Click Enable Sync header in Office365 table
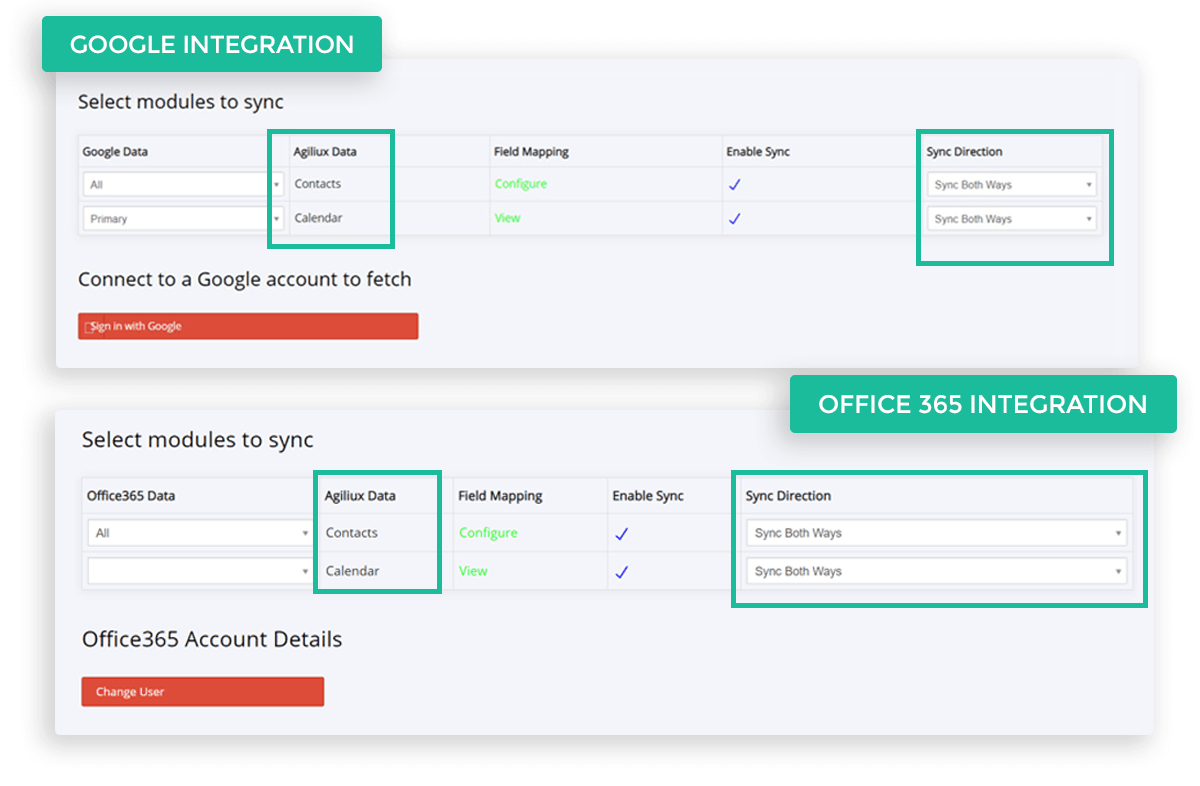Screen dimensions: 1200x786 (x=648, y=496)
